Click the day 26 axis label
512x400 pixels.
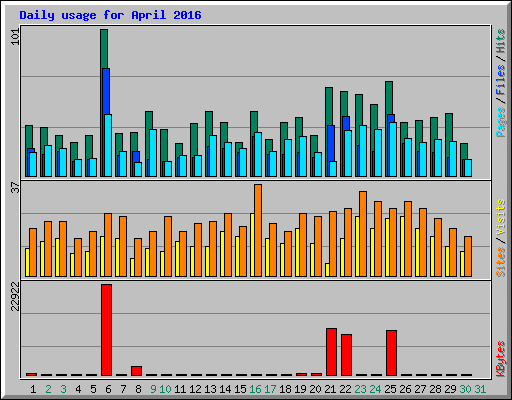pyautogui.click(x=405, y=389)
